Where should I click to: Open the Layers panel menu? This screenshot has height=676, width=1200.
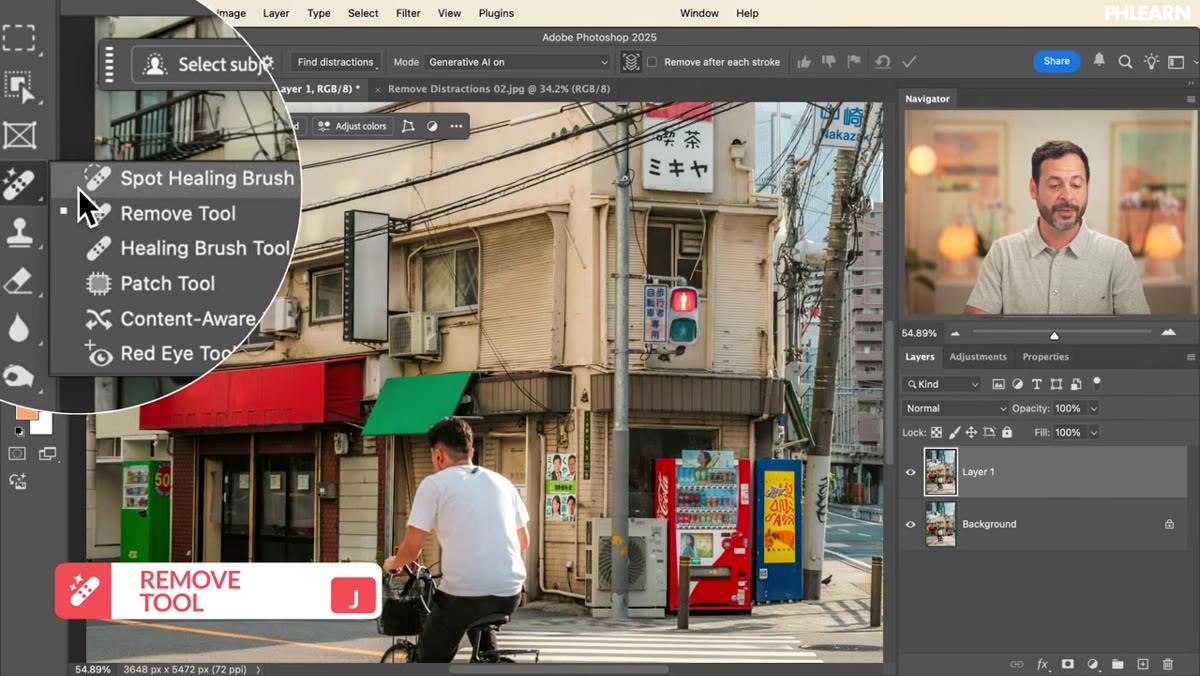pyautogui.click(x=1191, y=357)
